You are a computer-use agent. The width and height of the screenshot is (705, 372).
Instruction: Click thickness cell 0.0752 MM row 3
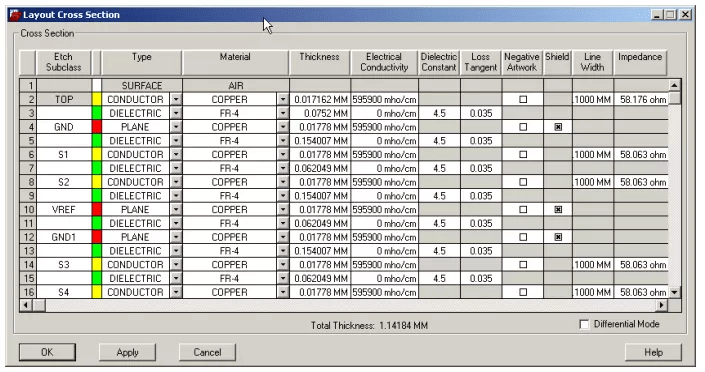(320, 113)
